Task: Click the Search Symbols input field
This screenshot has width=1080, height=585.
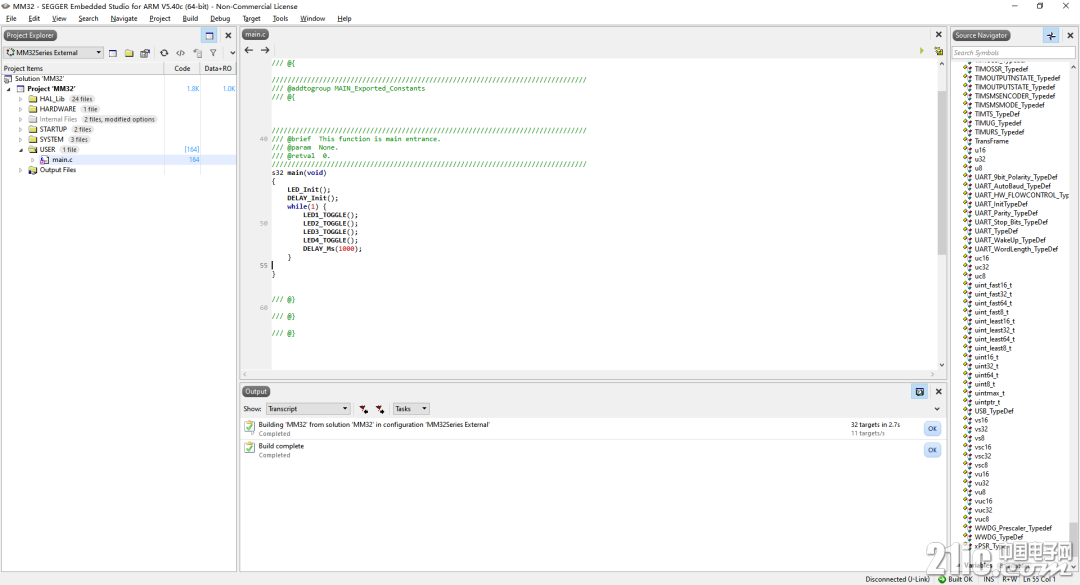Action: 1013,52
